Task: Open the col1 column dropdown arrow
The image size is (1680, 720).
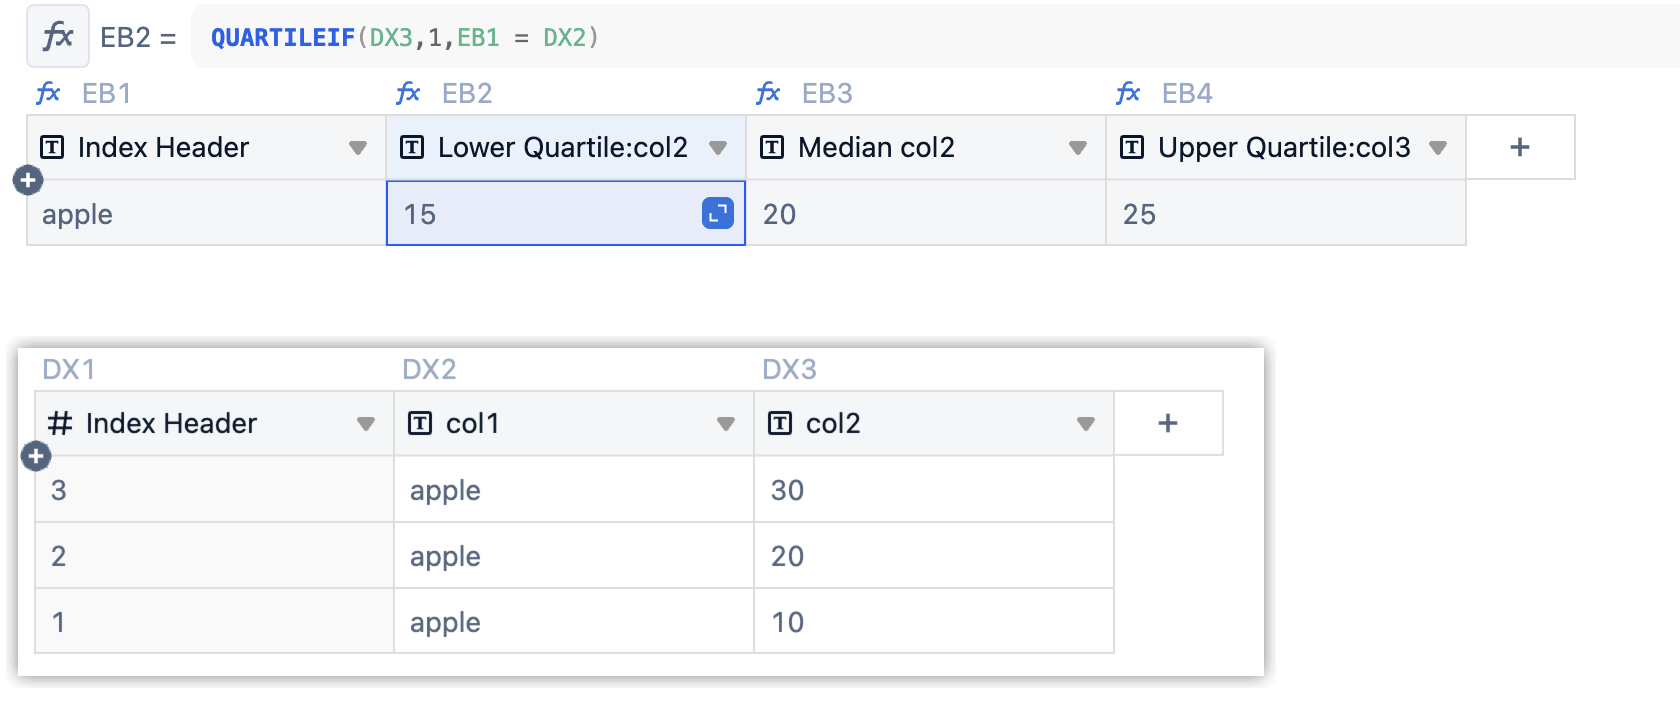Action: tap(726, 424)
